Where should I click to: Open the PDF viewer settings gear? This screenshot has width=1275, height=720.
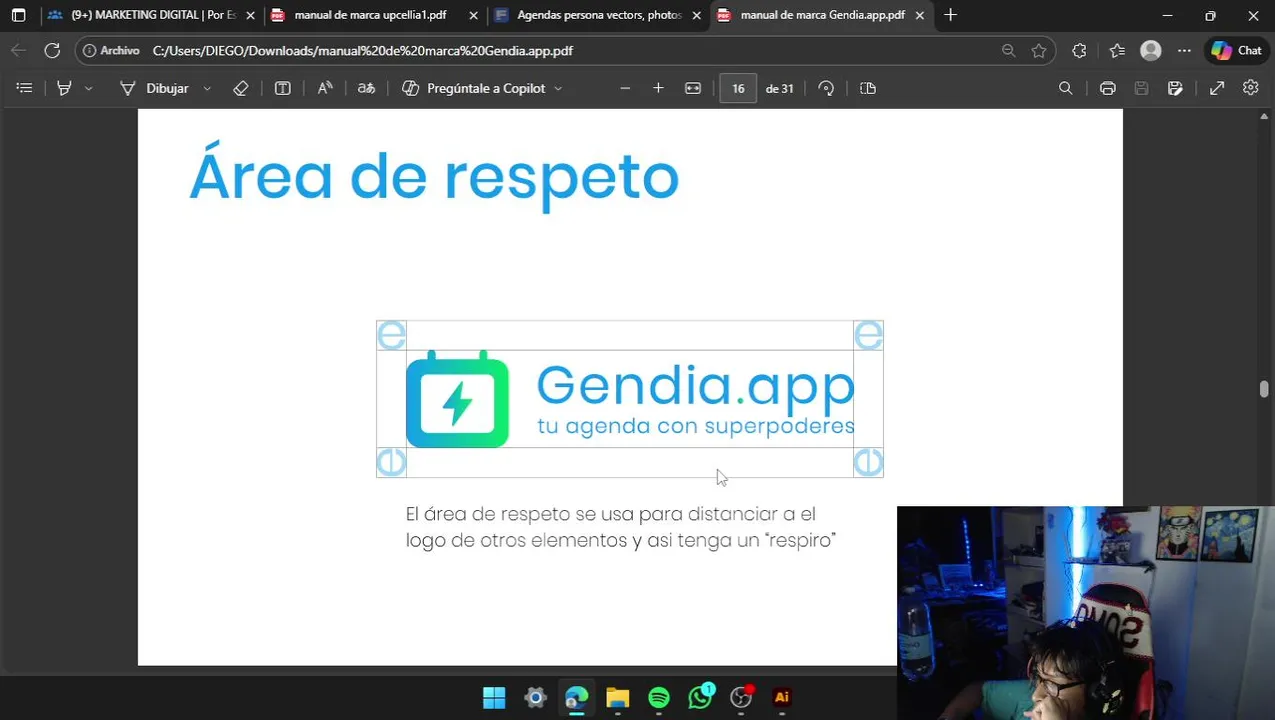coord(1250,88)
